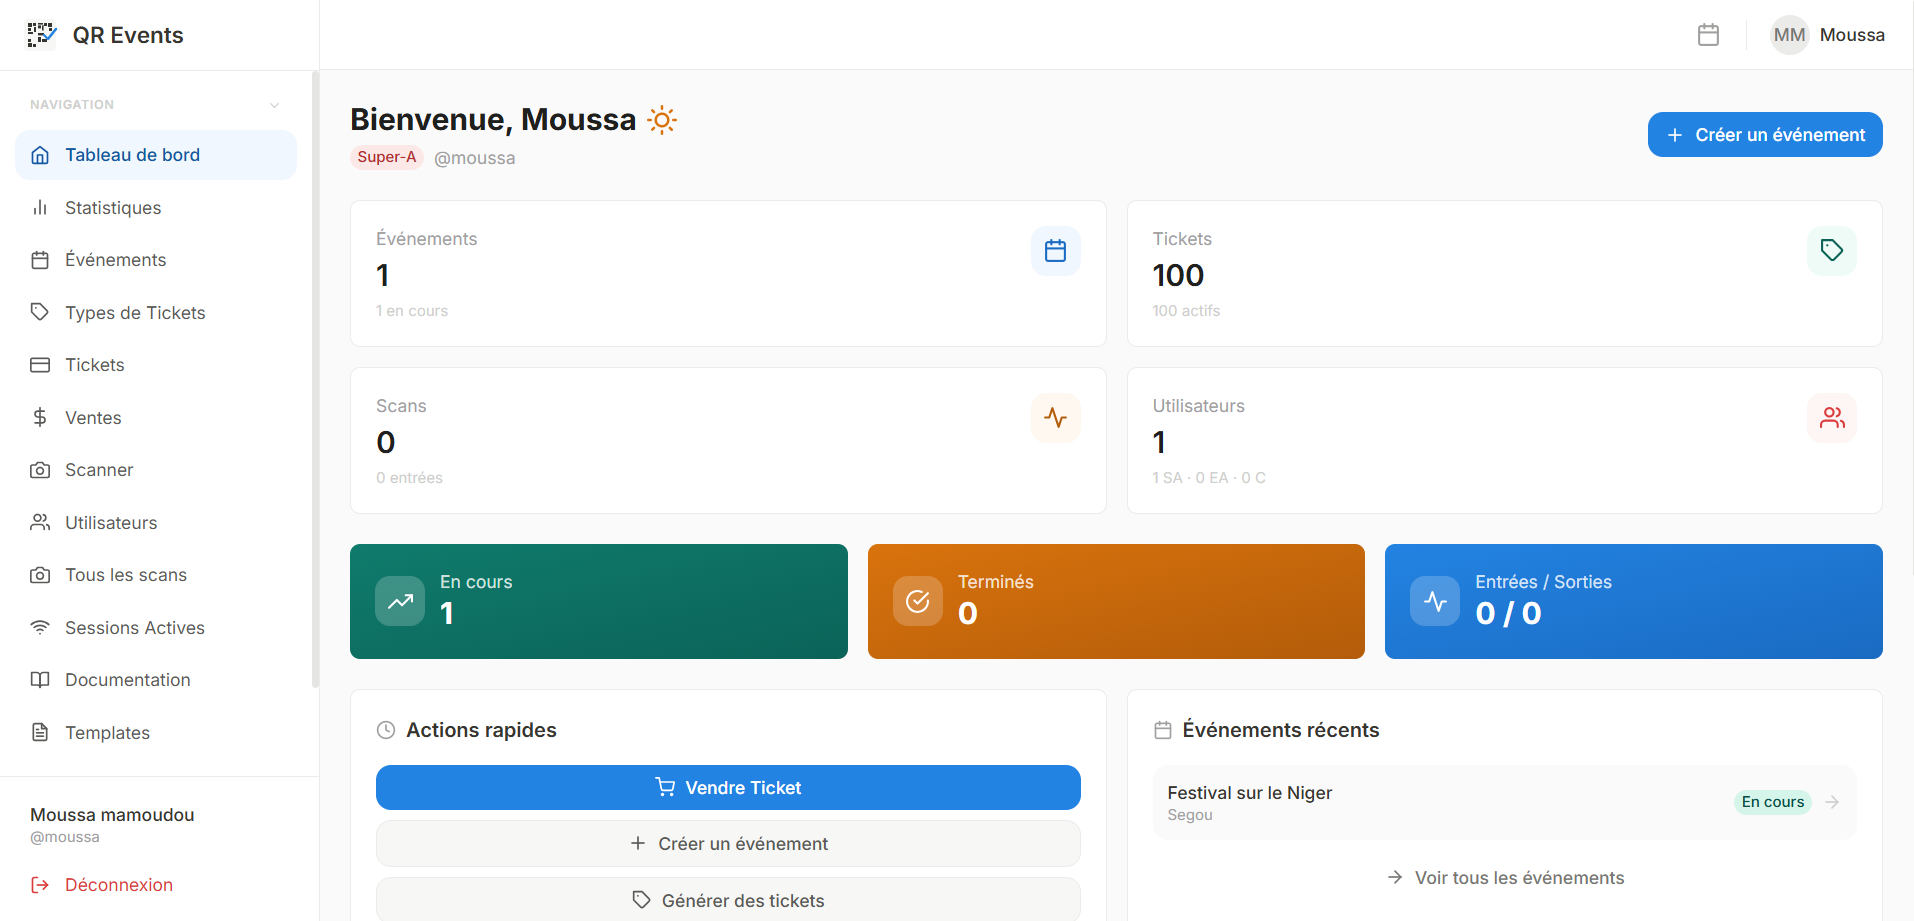Click the Tickets card tag icon
This screenshot has height=921, width=1914.
pyautogui.click(x=1831, y=251)
